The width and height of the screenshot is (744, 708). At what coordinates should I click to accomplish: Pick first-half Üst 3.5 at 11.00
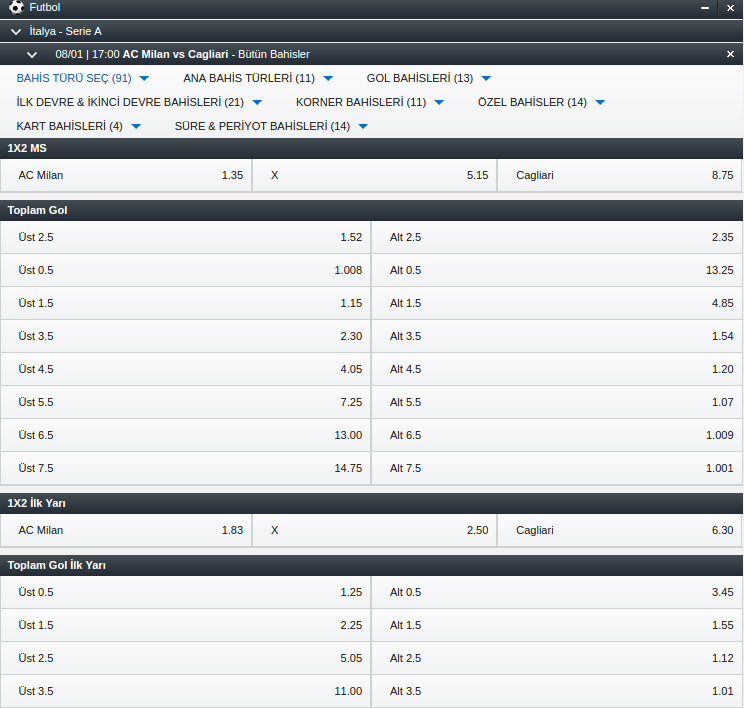click(x=186, y=691)
